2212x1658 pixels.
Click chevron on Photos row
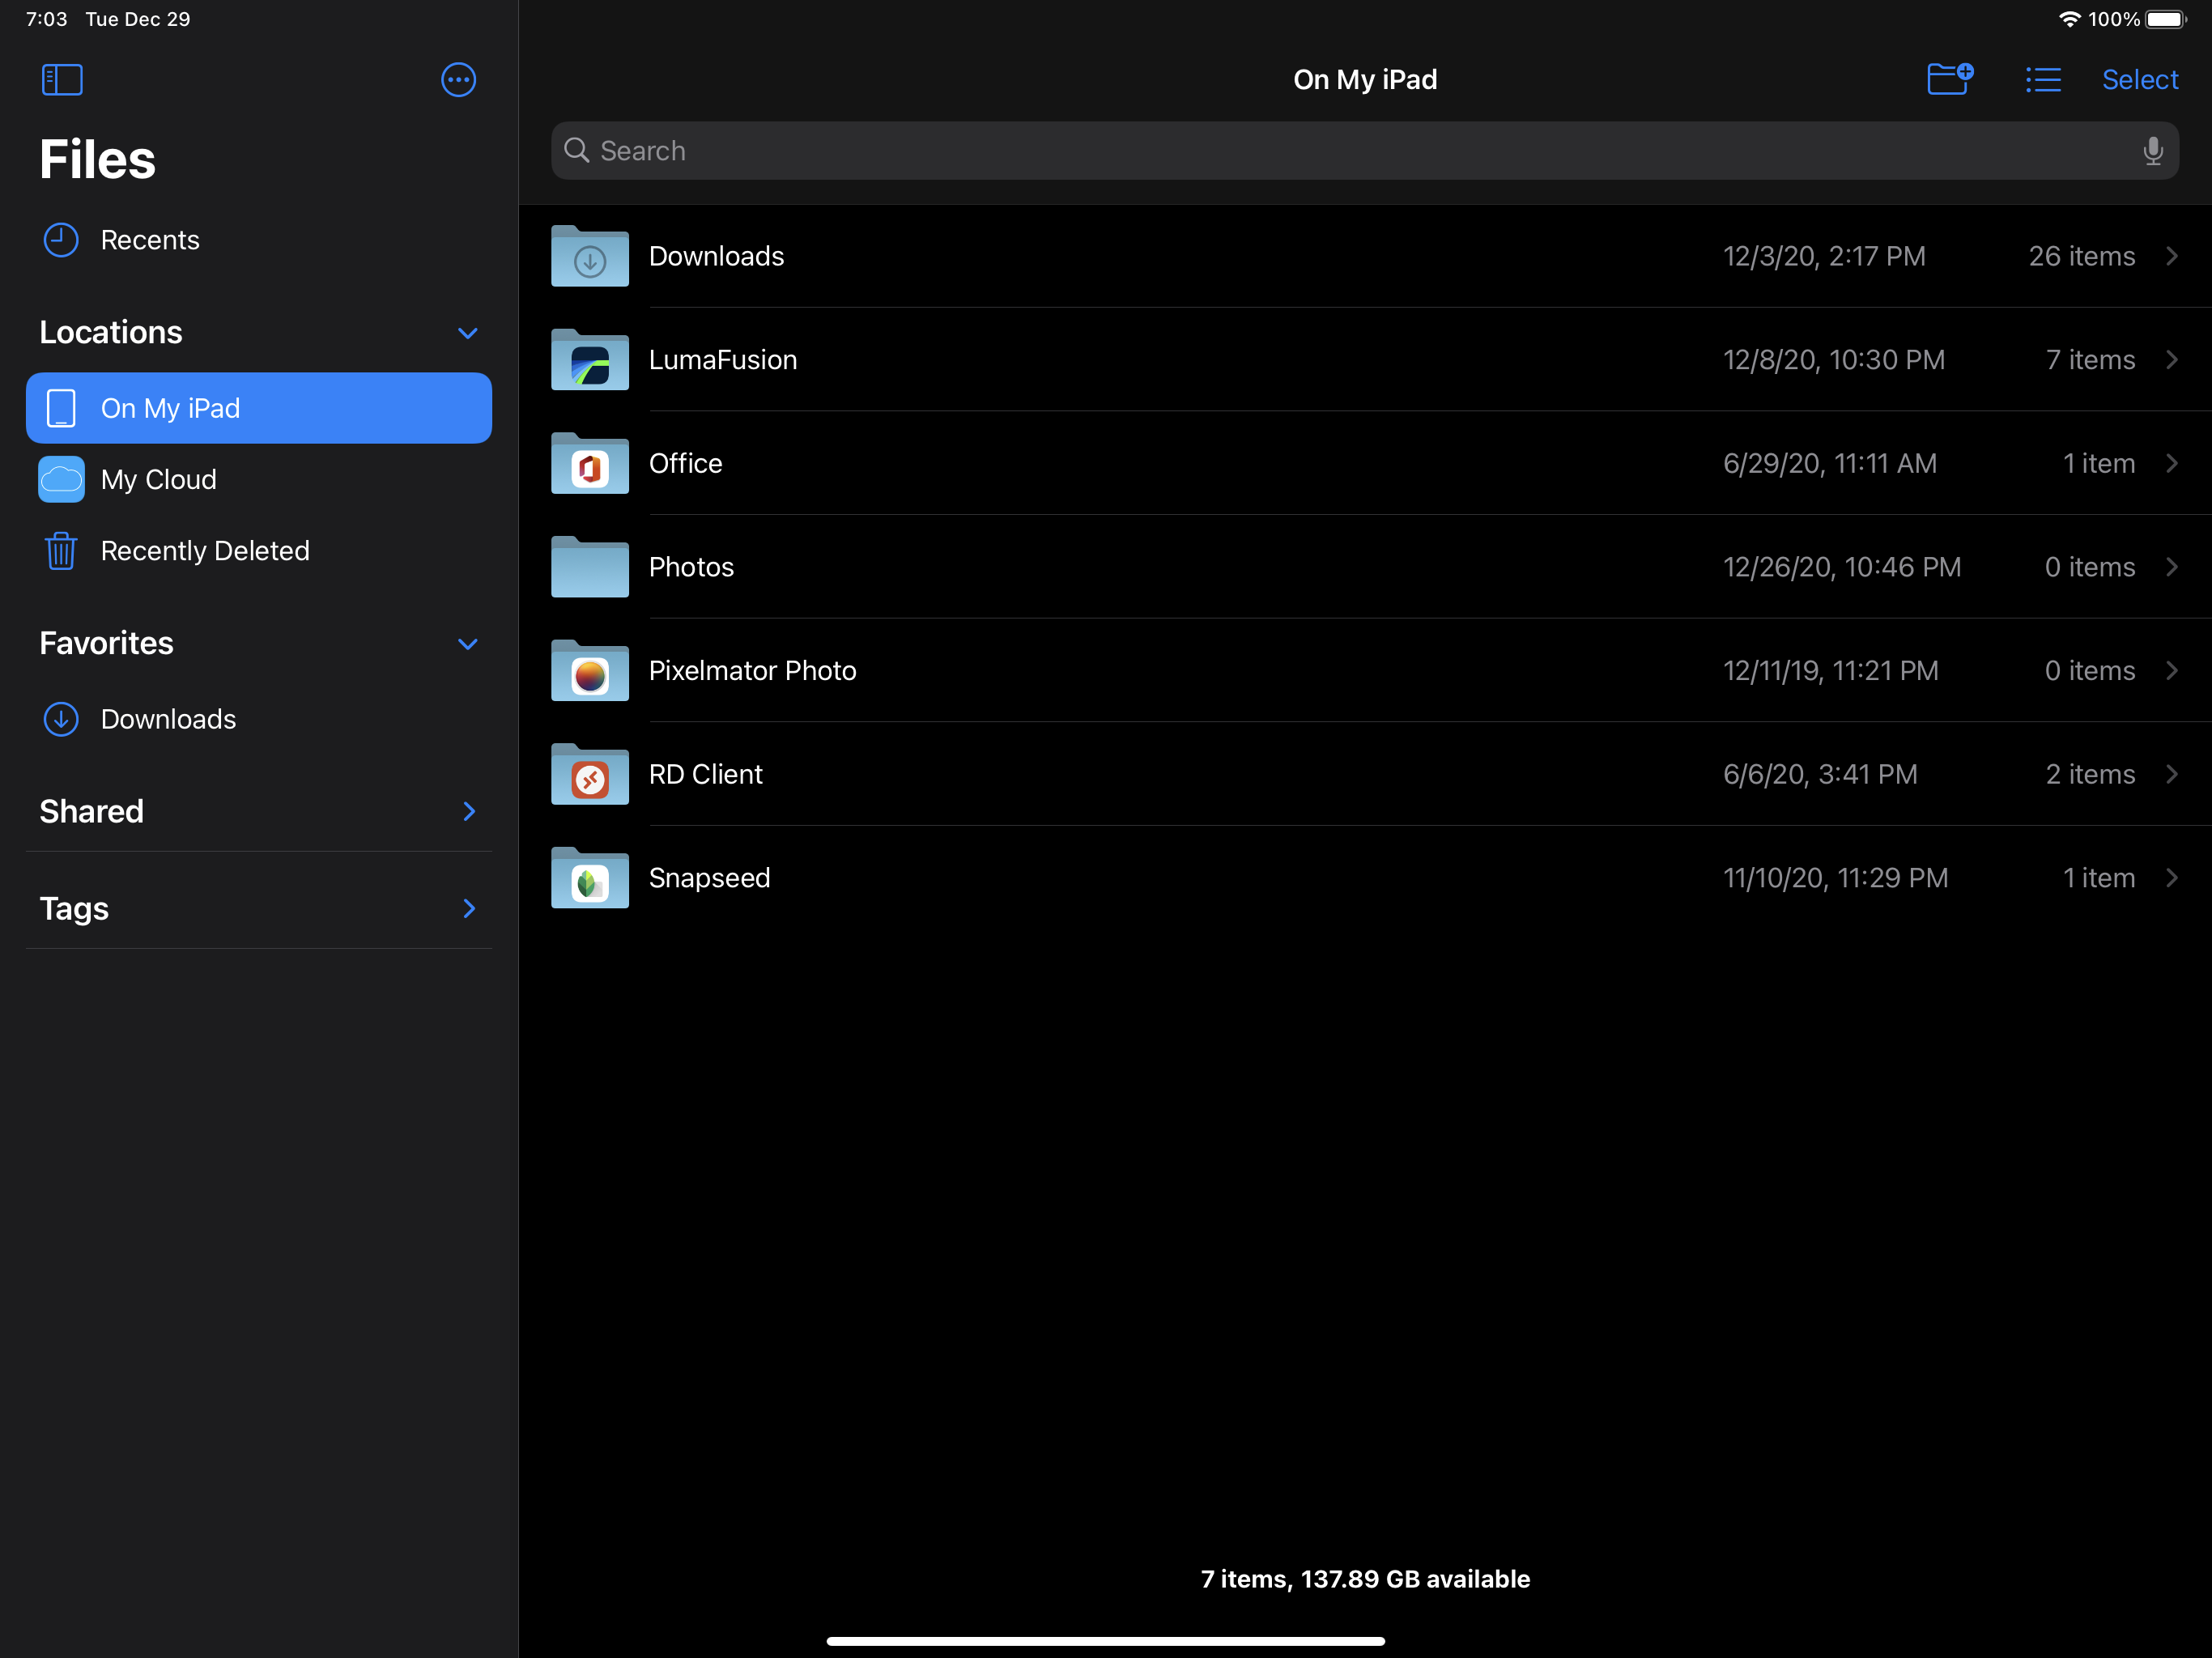tap(2172, 567)
